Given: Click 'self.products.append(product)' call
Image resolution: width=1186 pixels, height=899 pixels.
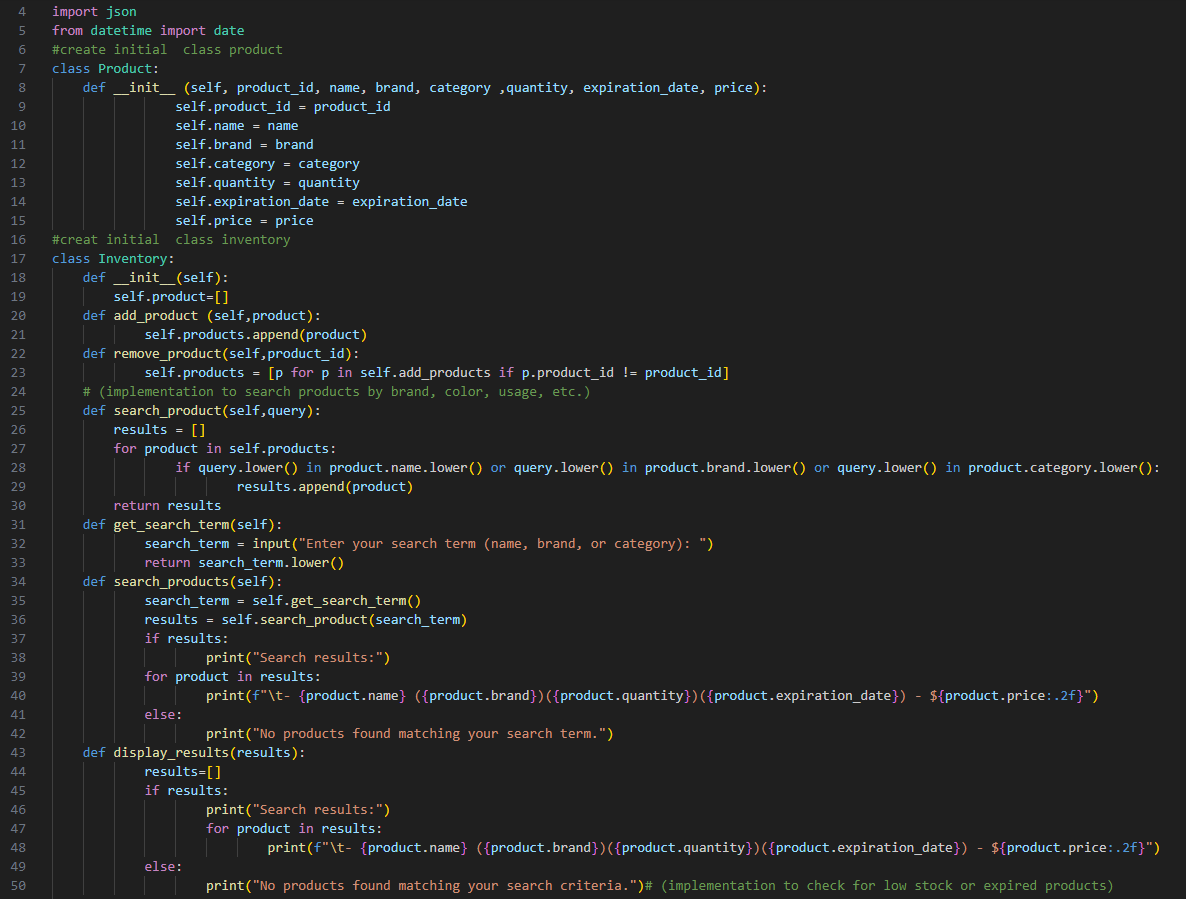Looking at the screenshot, I should pyautogui.click(x=256, y=334).
